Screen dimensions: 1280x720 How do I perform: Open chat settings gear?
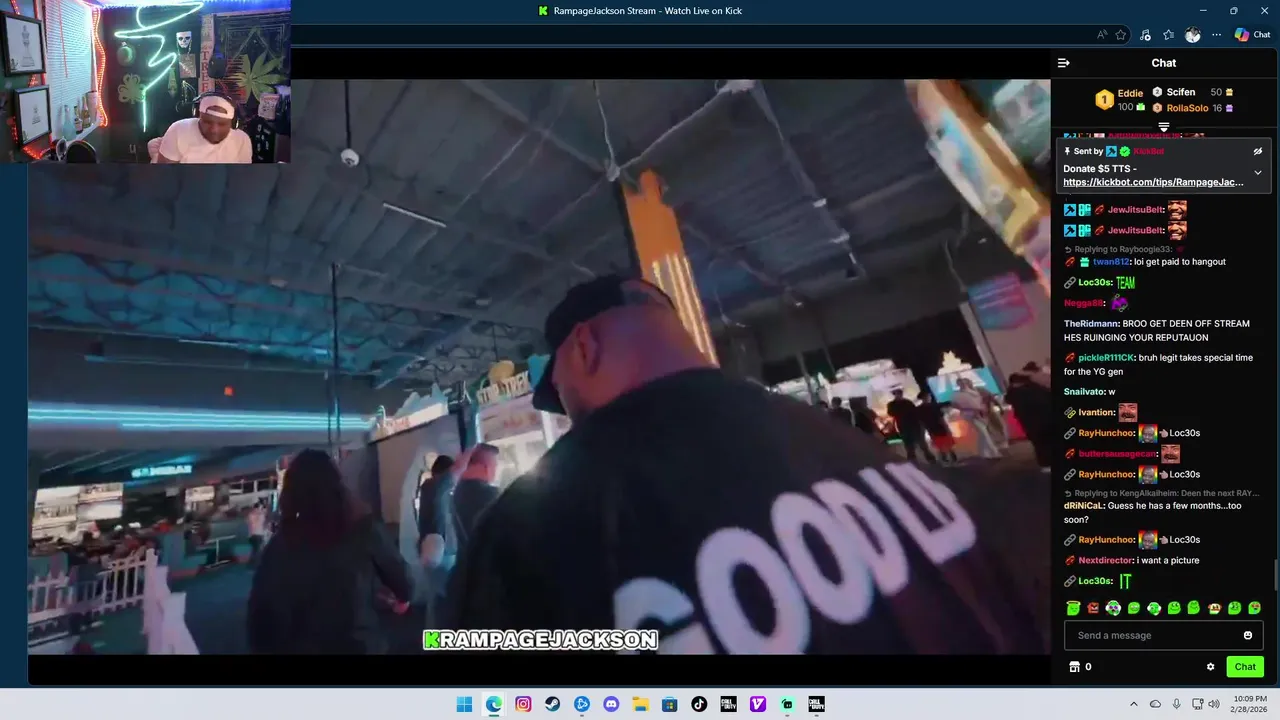[1210, 667]
